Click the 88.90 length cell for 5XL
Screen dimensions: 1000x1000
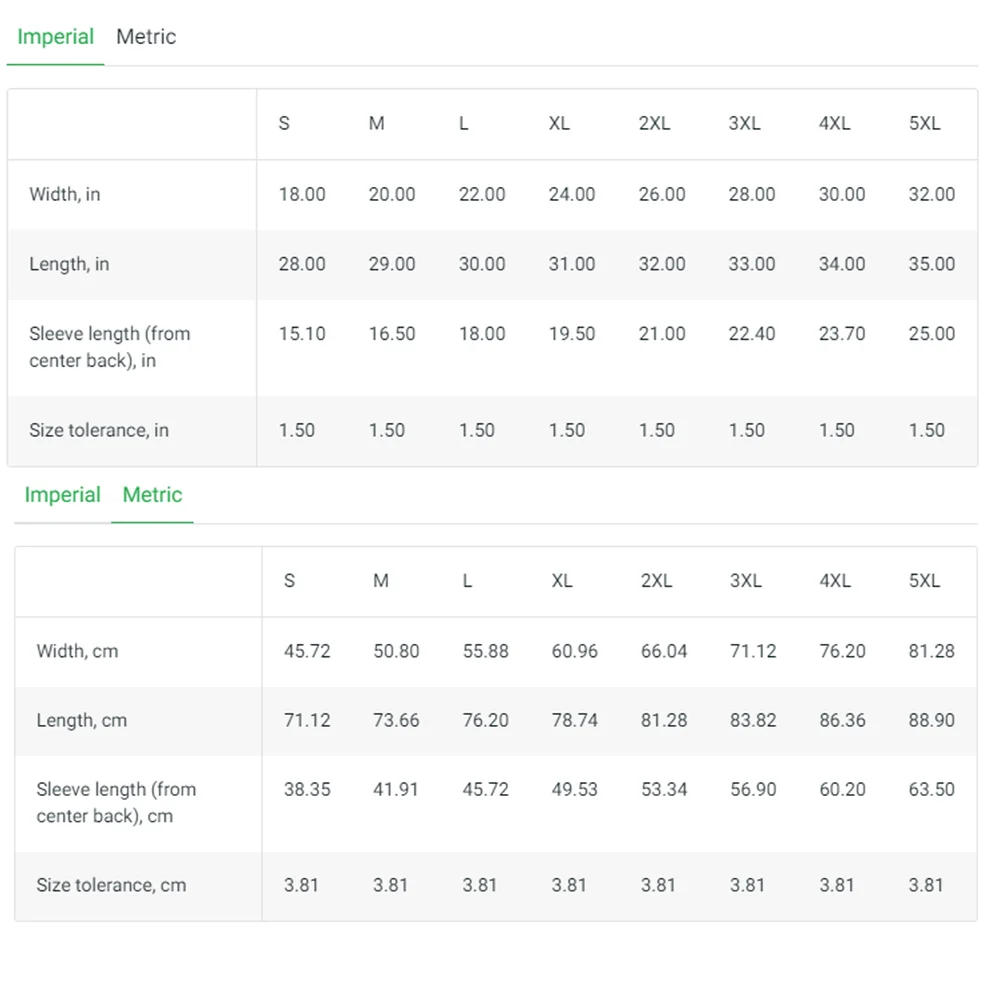(x=931, y=720)
